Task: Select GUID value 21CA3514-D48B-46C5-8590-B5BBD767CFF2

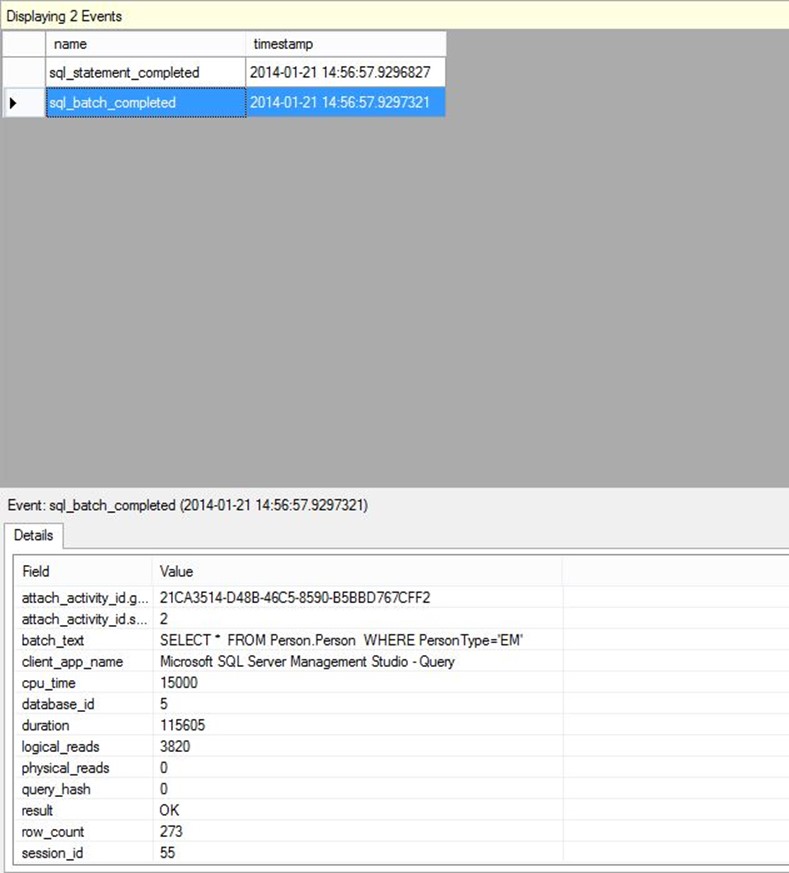Action: 295,598
